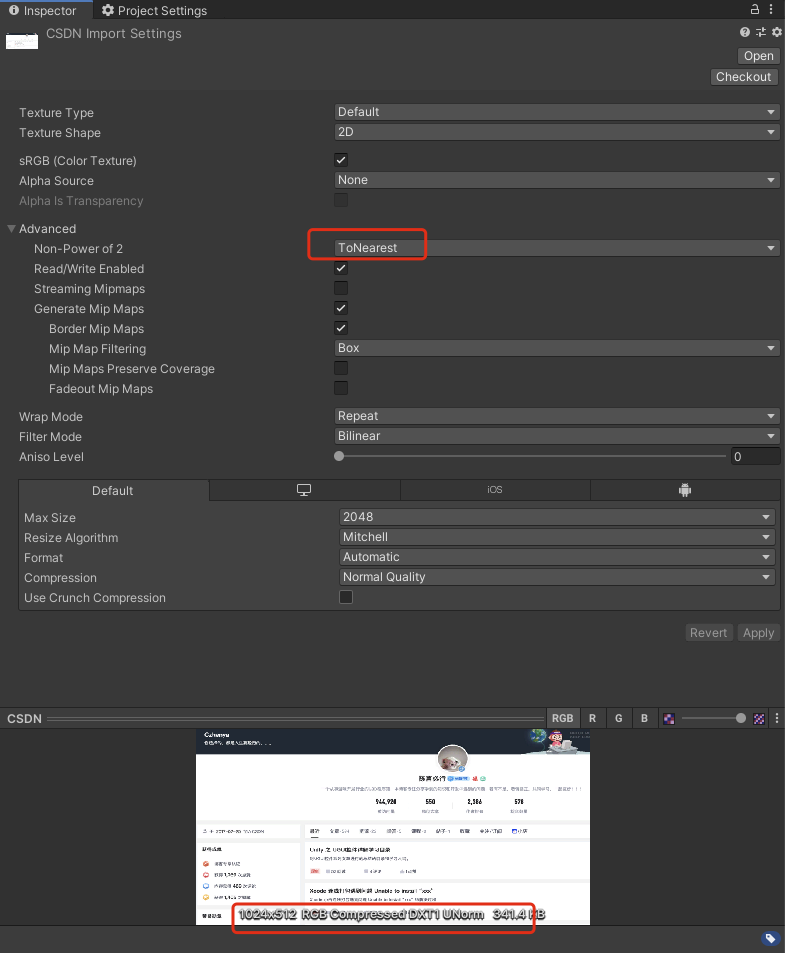Open the Filter Mode dropdown

click(557, 436)
